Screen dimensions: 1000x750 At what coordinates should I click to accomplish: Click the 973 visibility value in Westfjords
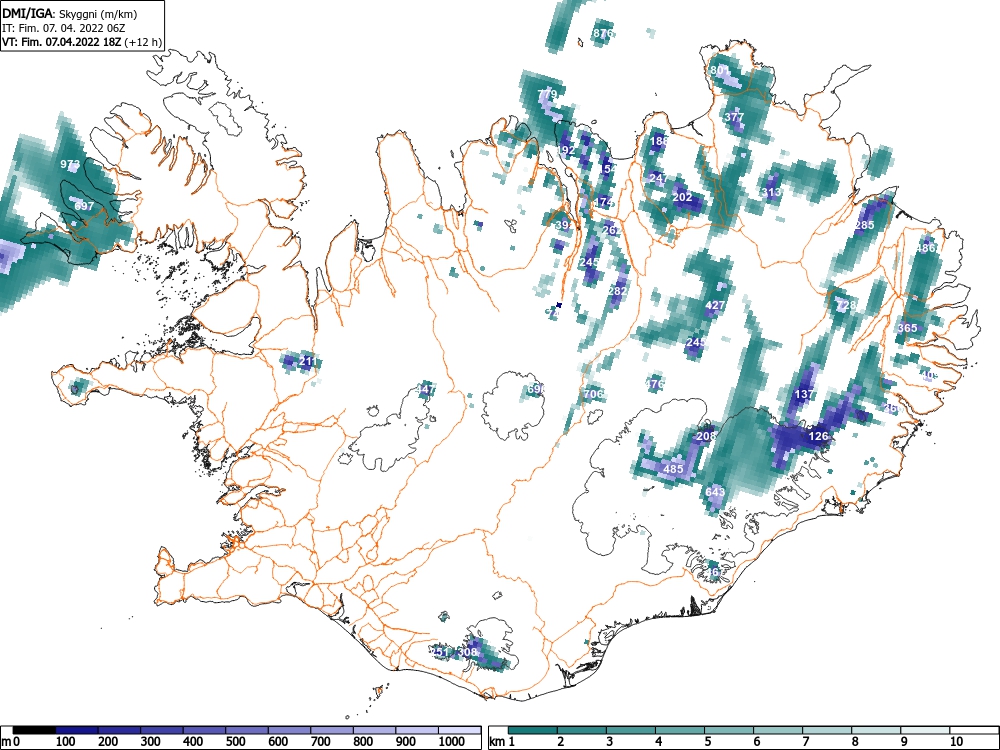(x=70, y=165)
